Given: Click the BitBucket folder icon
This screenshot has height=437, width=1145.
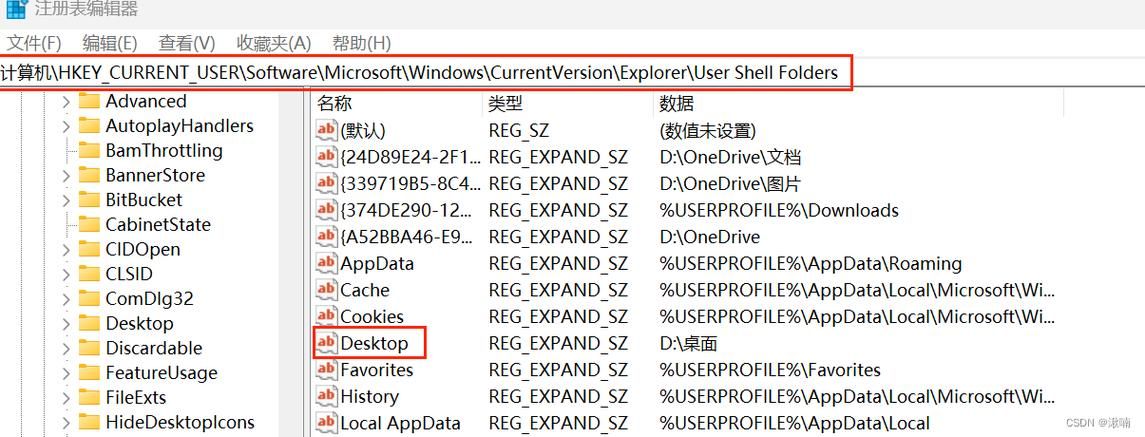Looking at the screenshot, I should [88, 200].
